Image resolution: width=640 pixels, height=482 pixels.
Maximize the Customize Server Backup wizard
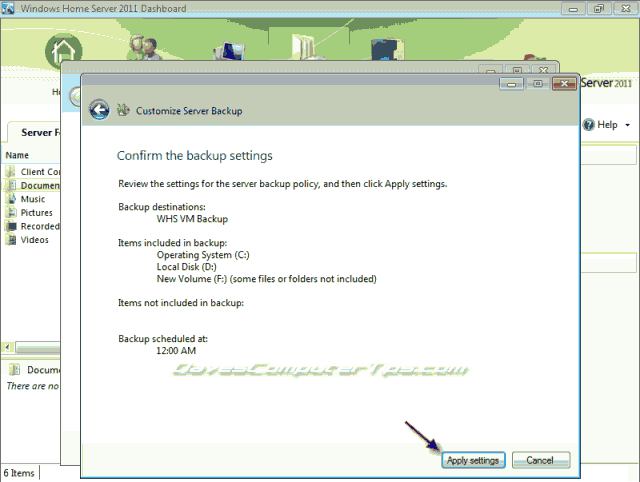click(538, 84)
